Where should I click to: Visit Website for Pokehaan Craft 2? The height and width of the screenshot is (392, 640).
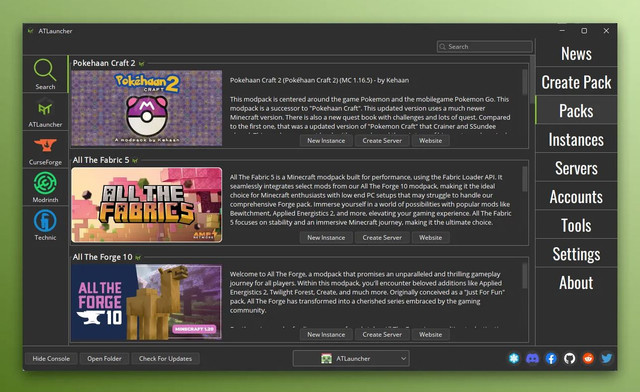tap(430, 140)
